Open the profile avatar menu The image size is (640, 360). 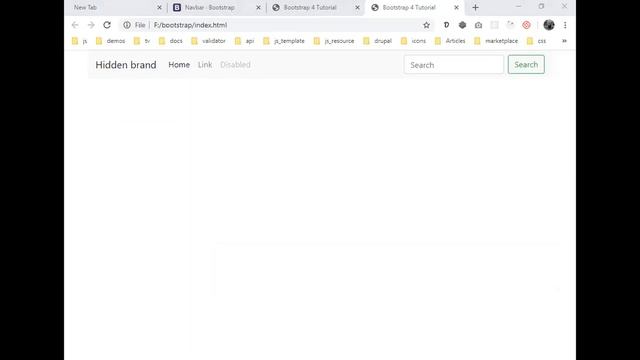[x=549, y=25]
